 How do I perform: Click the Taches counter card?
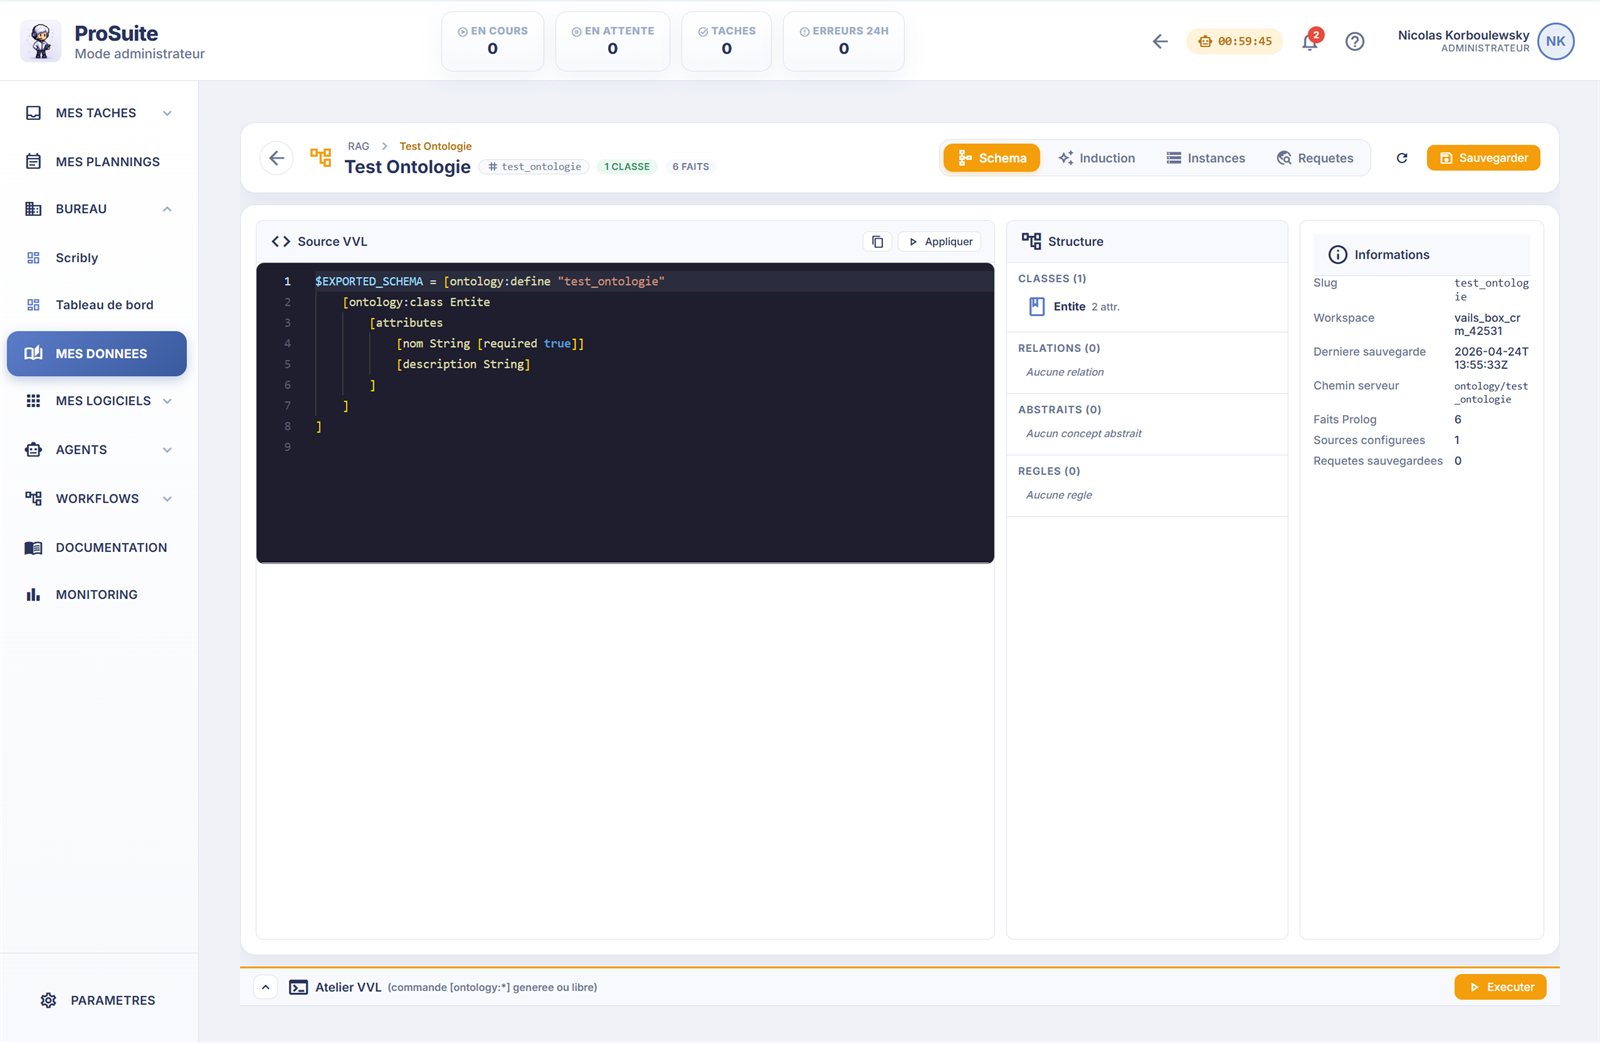click(x=726, y=41)
